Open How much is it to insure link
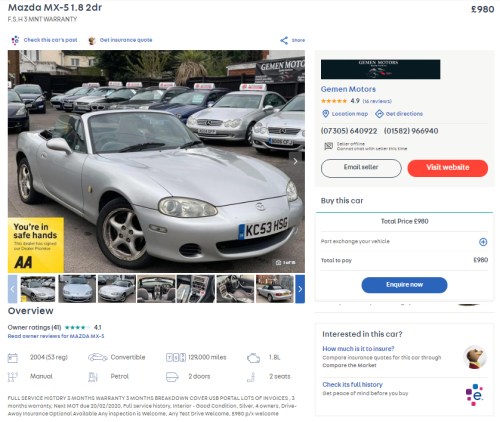Viewport: 500px width, 422px height. 358,349
